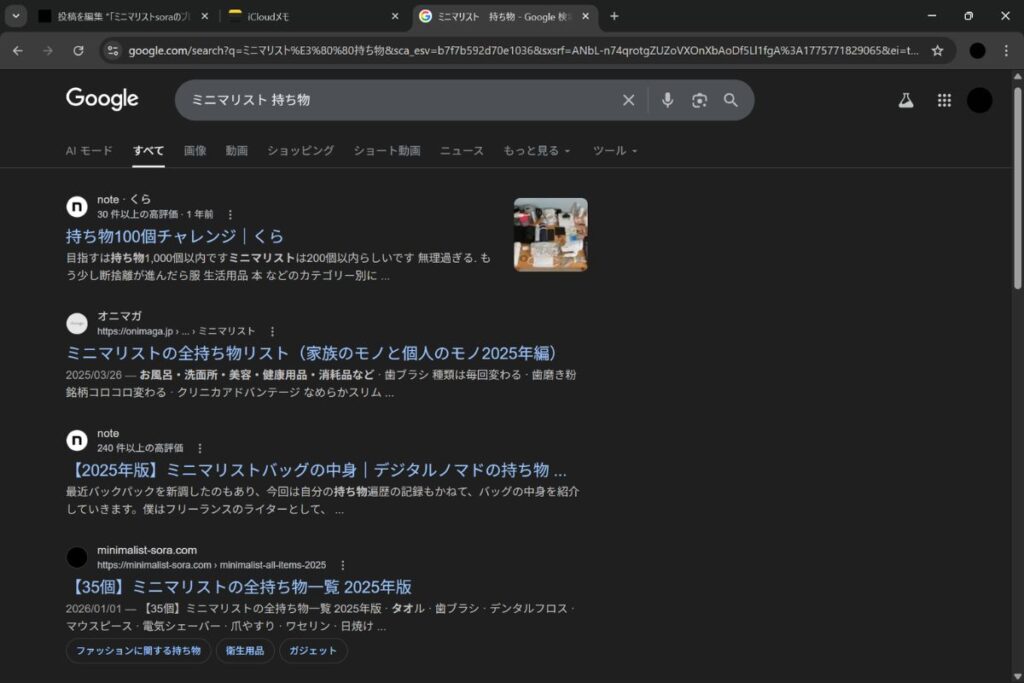Image resolution: width=1024 pixels, height=683 pixels.
Task: Select the 衛生用品 chip
Action: pos(245,651)
